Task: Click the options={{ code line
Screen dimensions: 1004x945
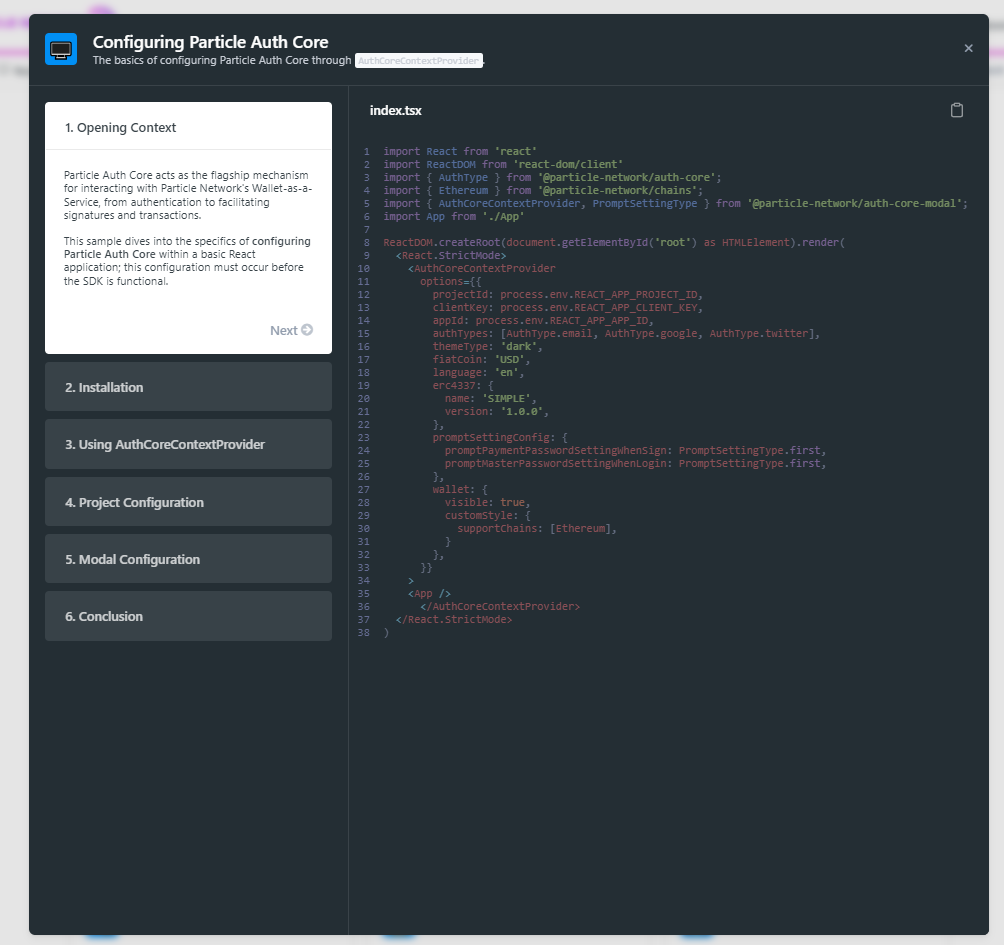Action: click(451, 281)
